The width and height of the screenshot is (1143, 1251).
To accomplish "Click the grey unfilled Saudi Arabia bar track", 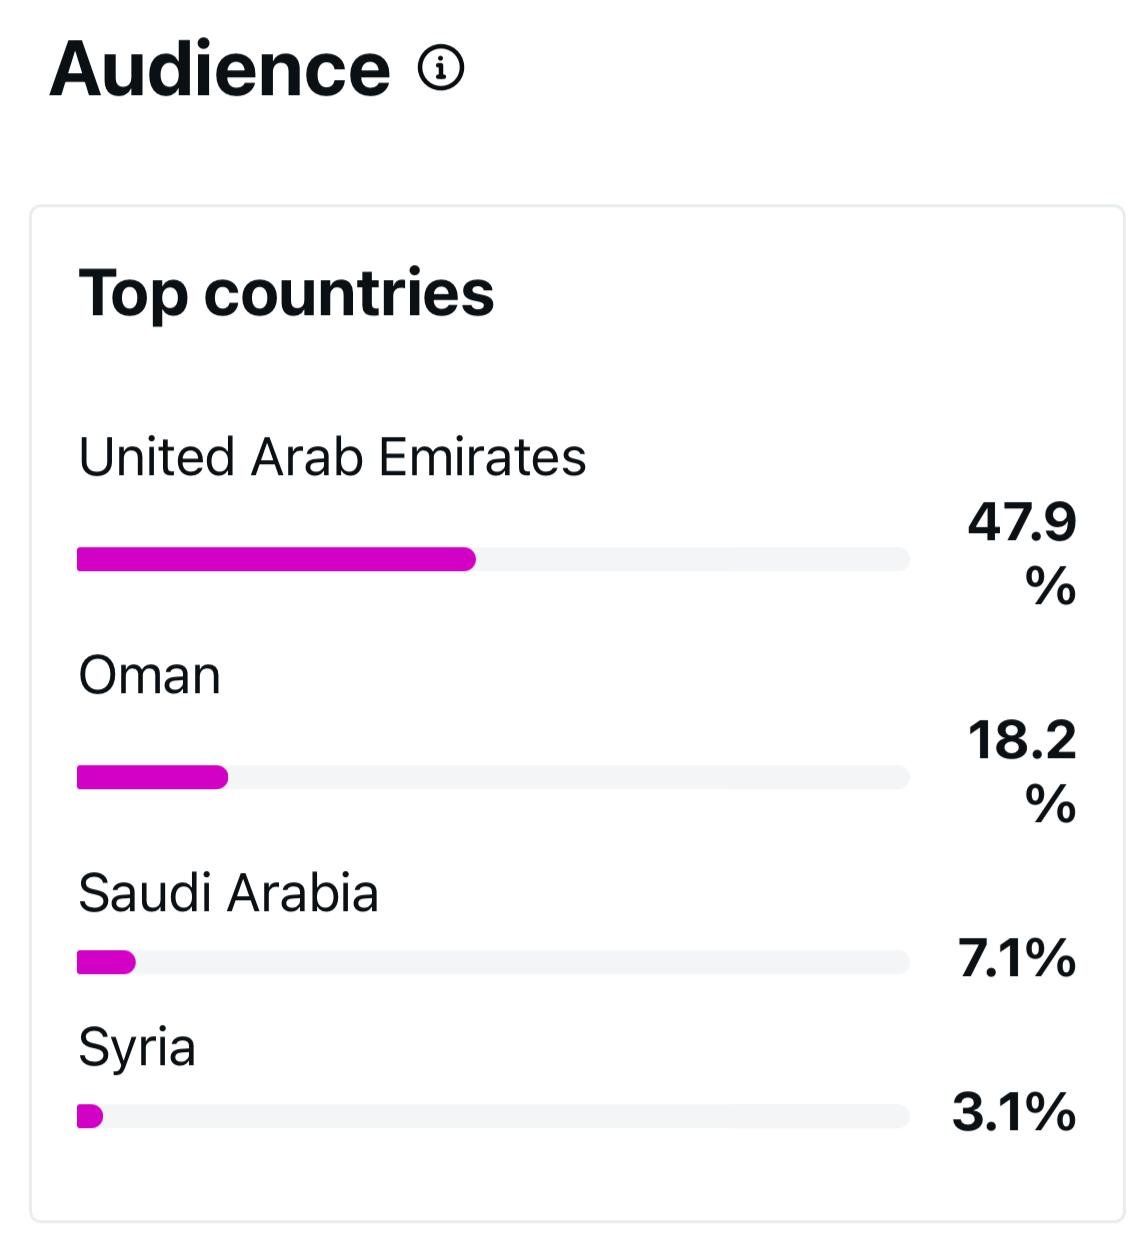I will 522,962.
